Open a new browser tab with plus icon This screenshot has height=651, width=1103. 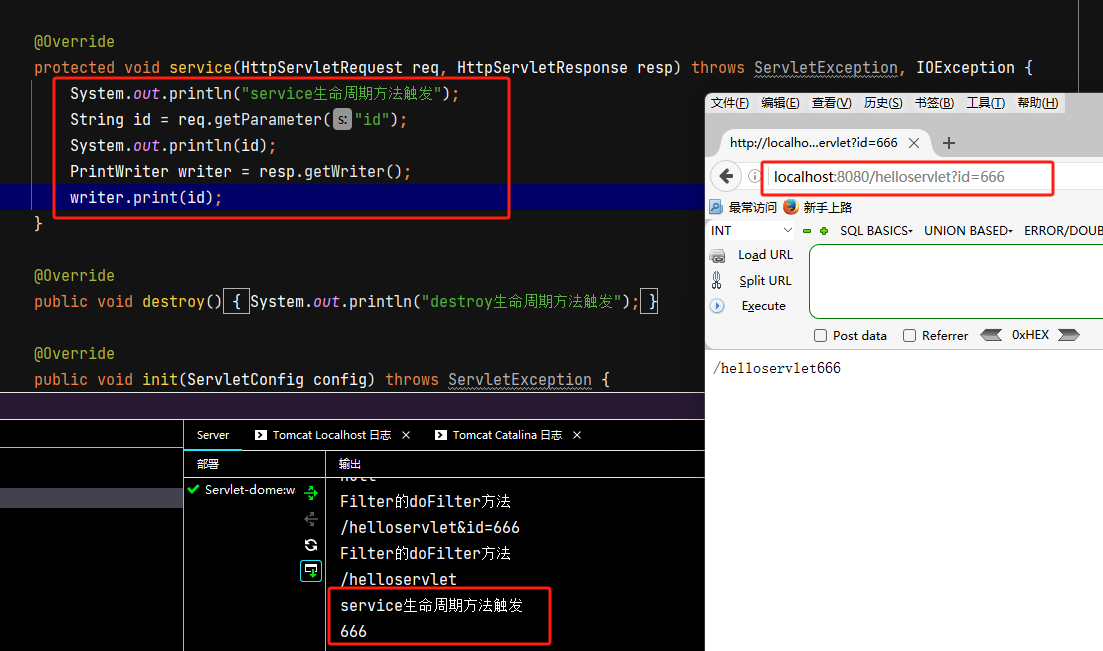coord(949,143)
